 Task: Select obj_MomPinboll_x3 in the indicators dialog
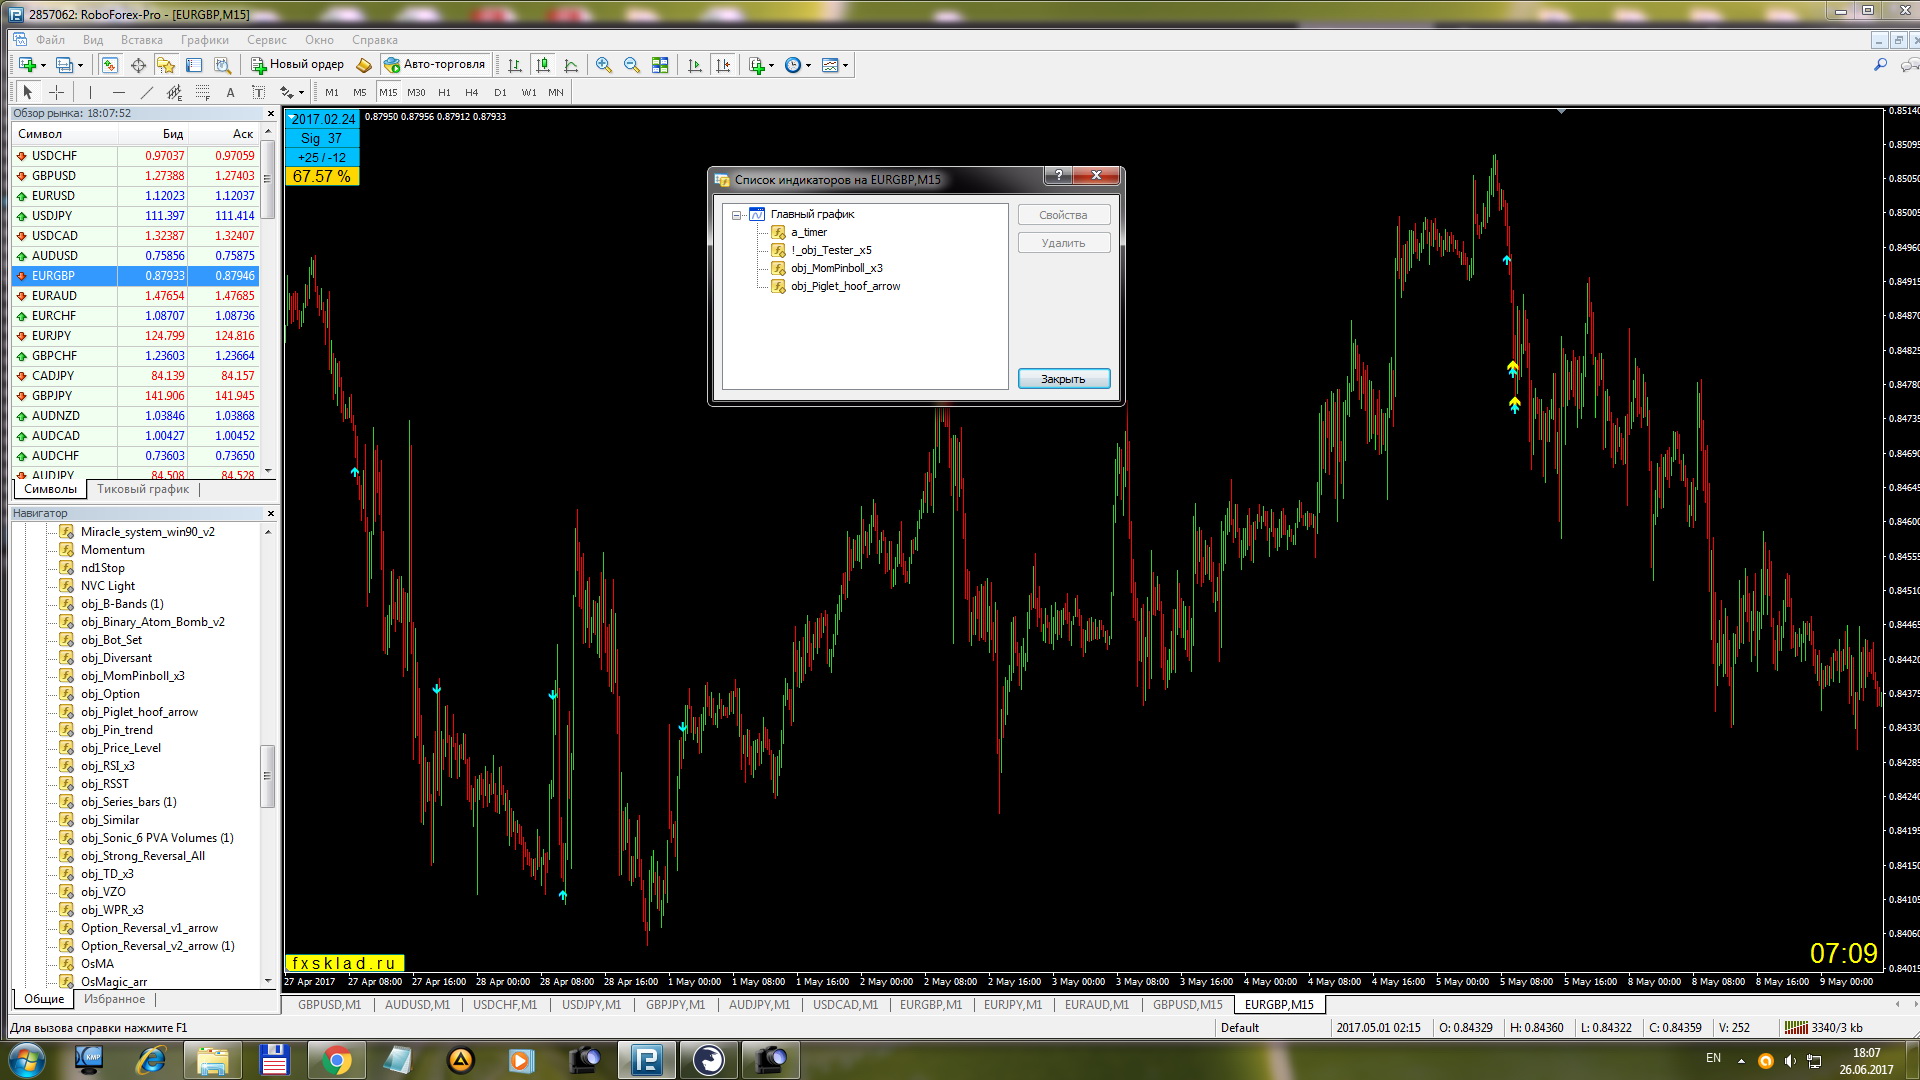836,268
